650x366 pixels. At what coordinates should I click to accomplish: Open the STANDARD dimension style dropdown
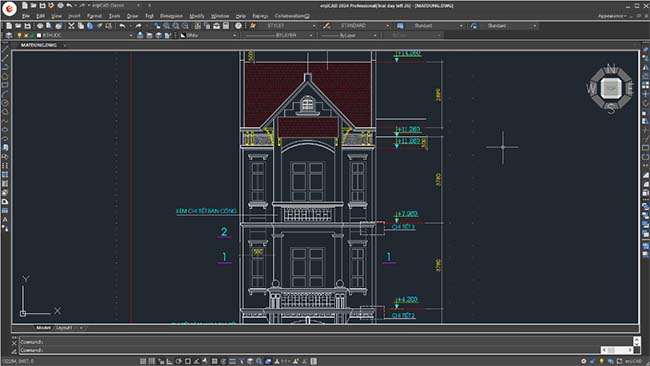pos(388,26)
